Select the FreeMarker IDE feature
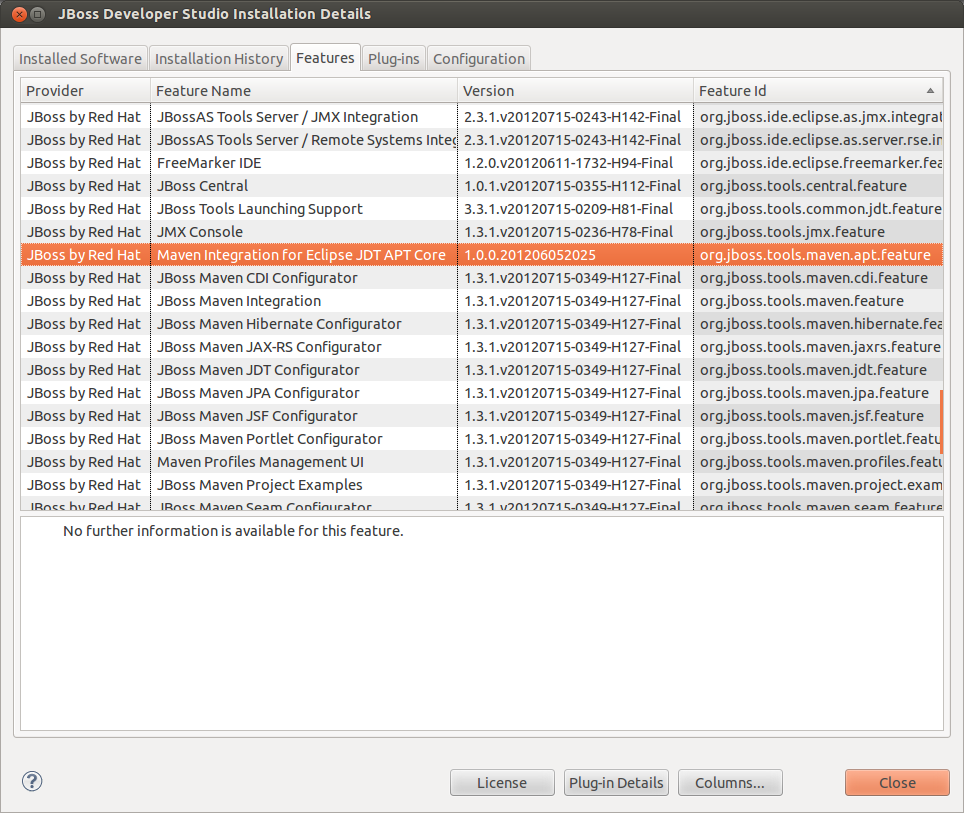The height and width of the screenshot is (813, 964). click(481, 163)
